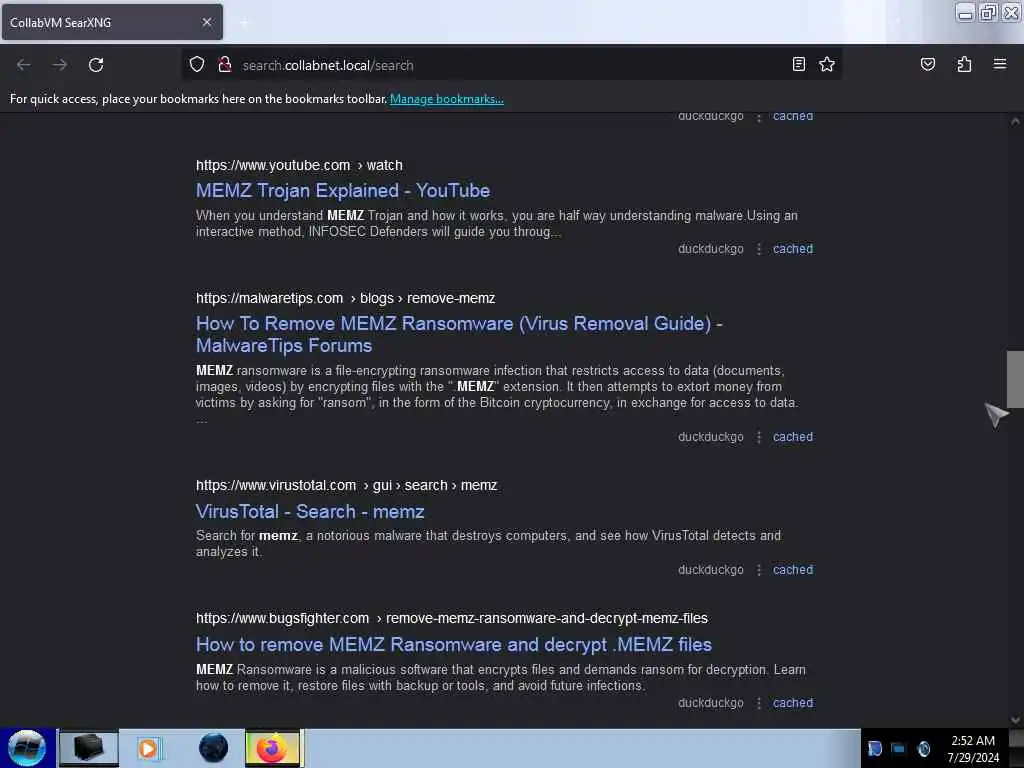Open the black box taskbar application

click(x=89, y=748)
